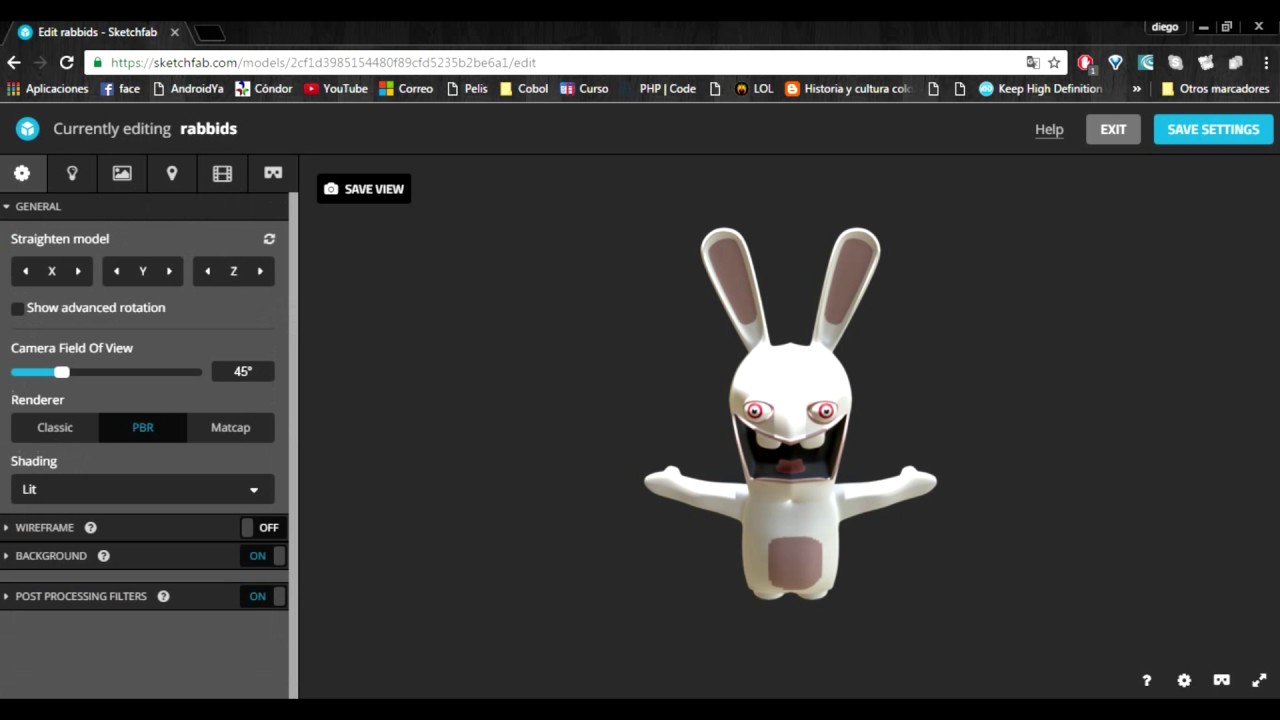Open the Lighting lightbulb tab
The width and height of the screenshot is (1280, 720).
click(x=72, y=173)
